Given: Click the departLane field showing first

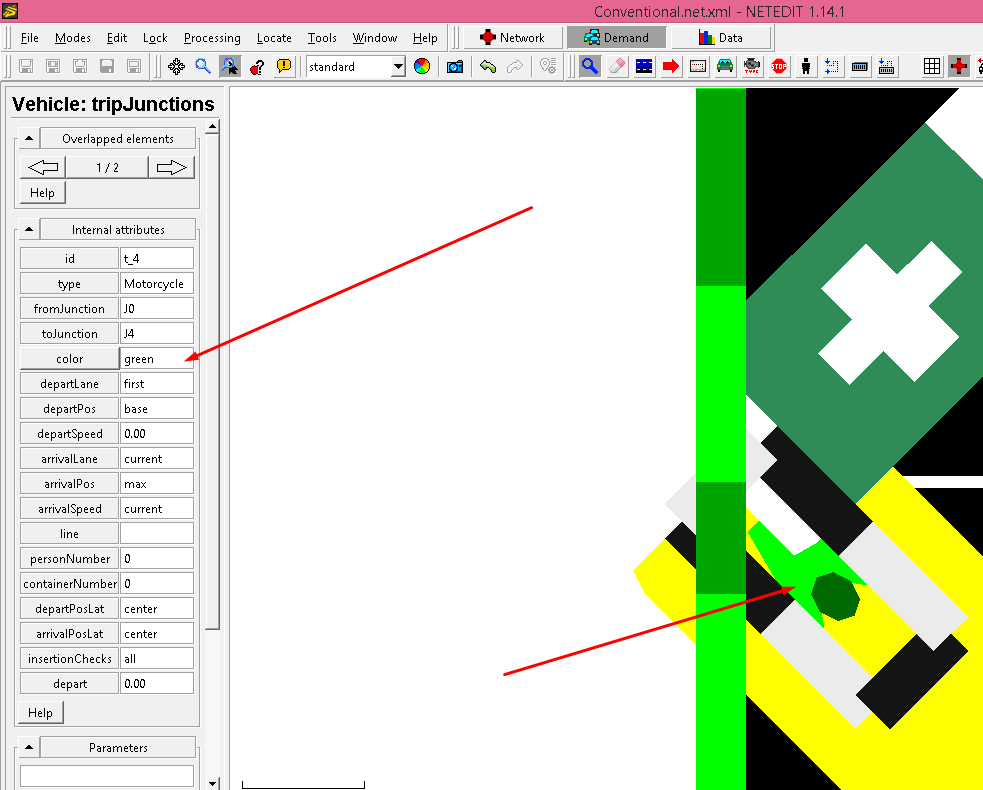Looking at the screenshot, I should (x=157, y=383).
